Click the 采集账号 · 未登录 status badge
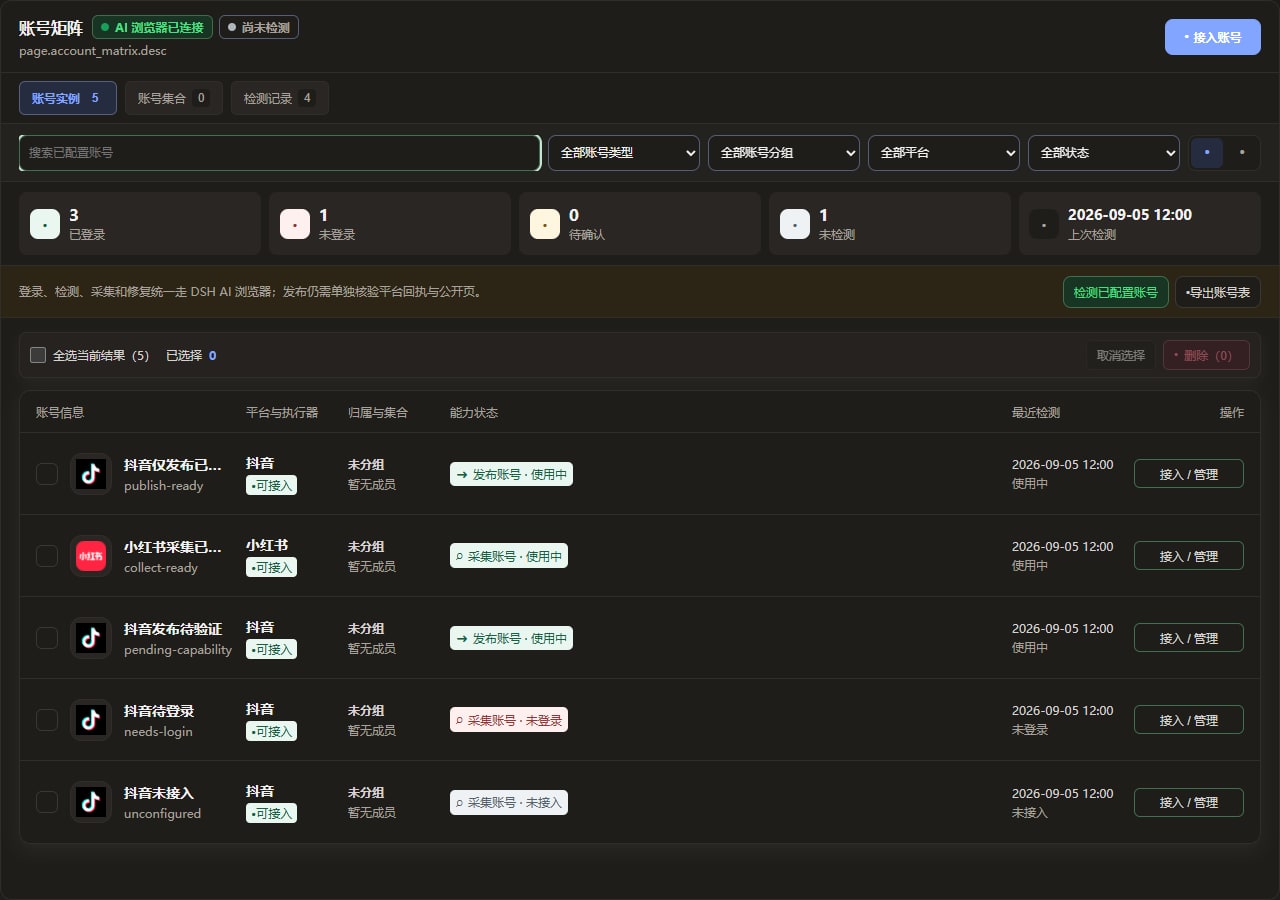1280x900 pixels. [x=509, y=720]
